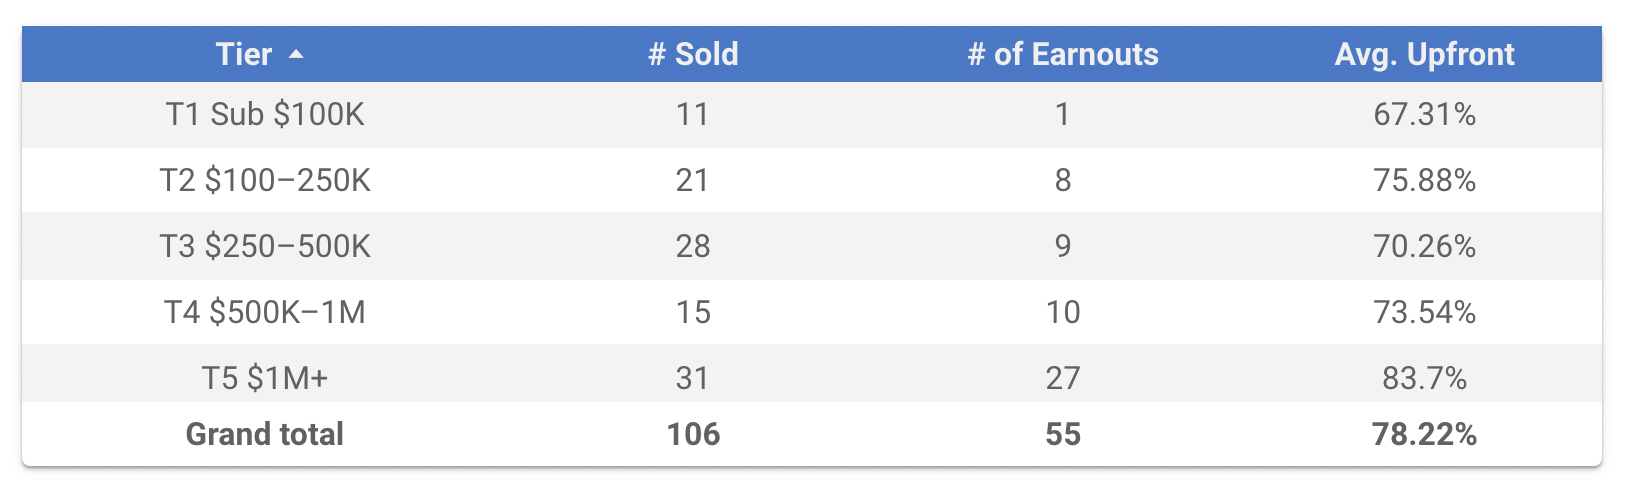Click the Grand total row label
Image resolution: width=1634 pixels, height=494 pixels.
(265, 434)
